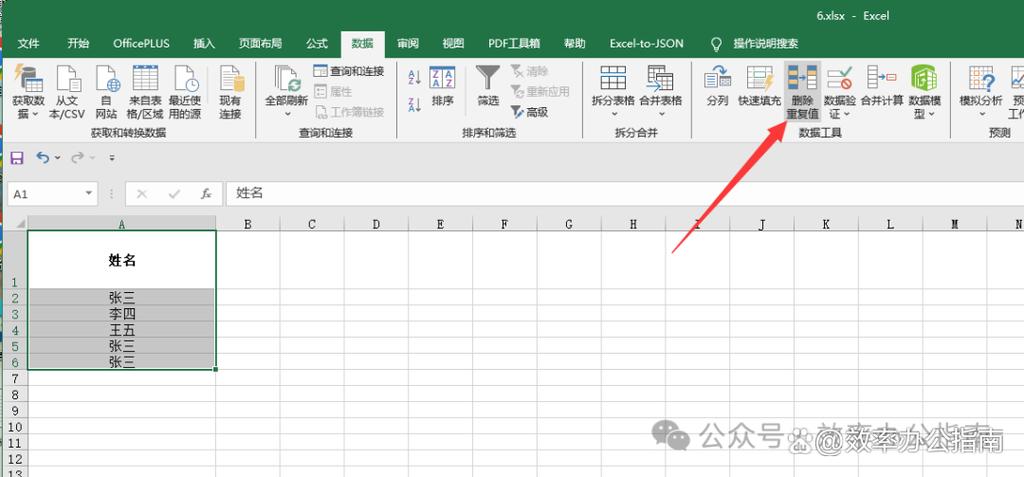Click 分列 (Text to Columns)
This screenshot has height=477, width=1024.
pos(717,86)
